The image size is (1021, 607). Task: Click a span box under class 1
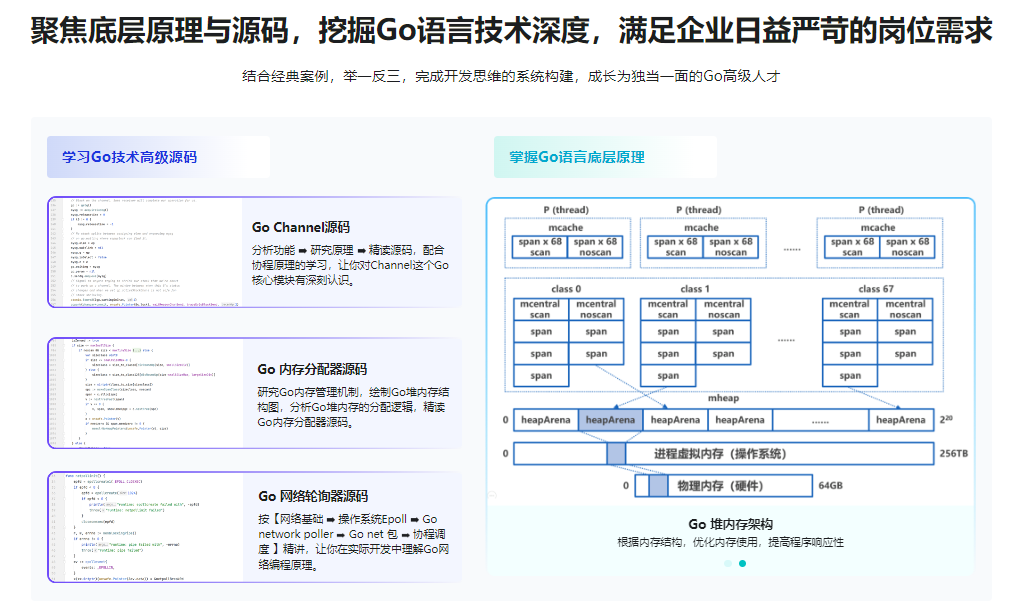point(668,332)
